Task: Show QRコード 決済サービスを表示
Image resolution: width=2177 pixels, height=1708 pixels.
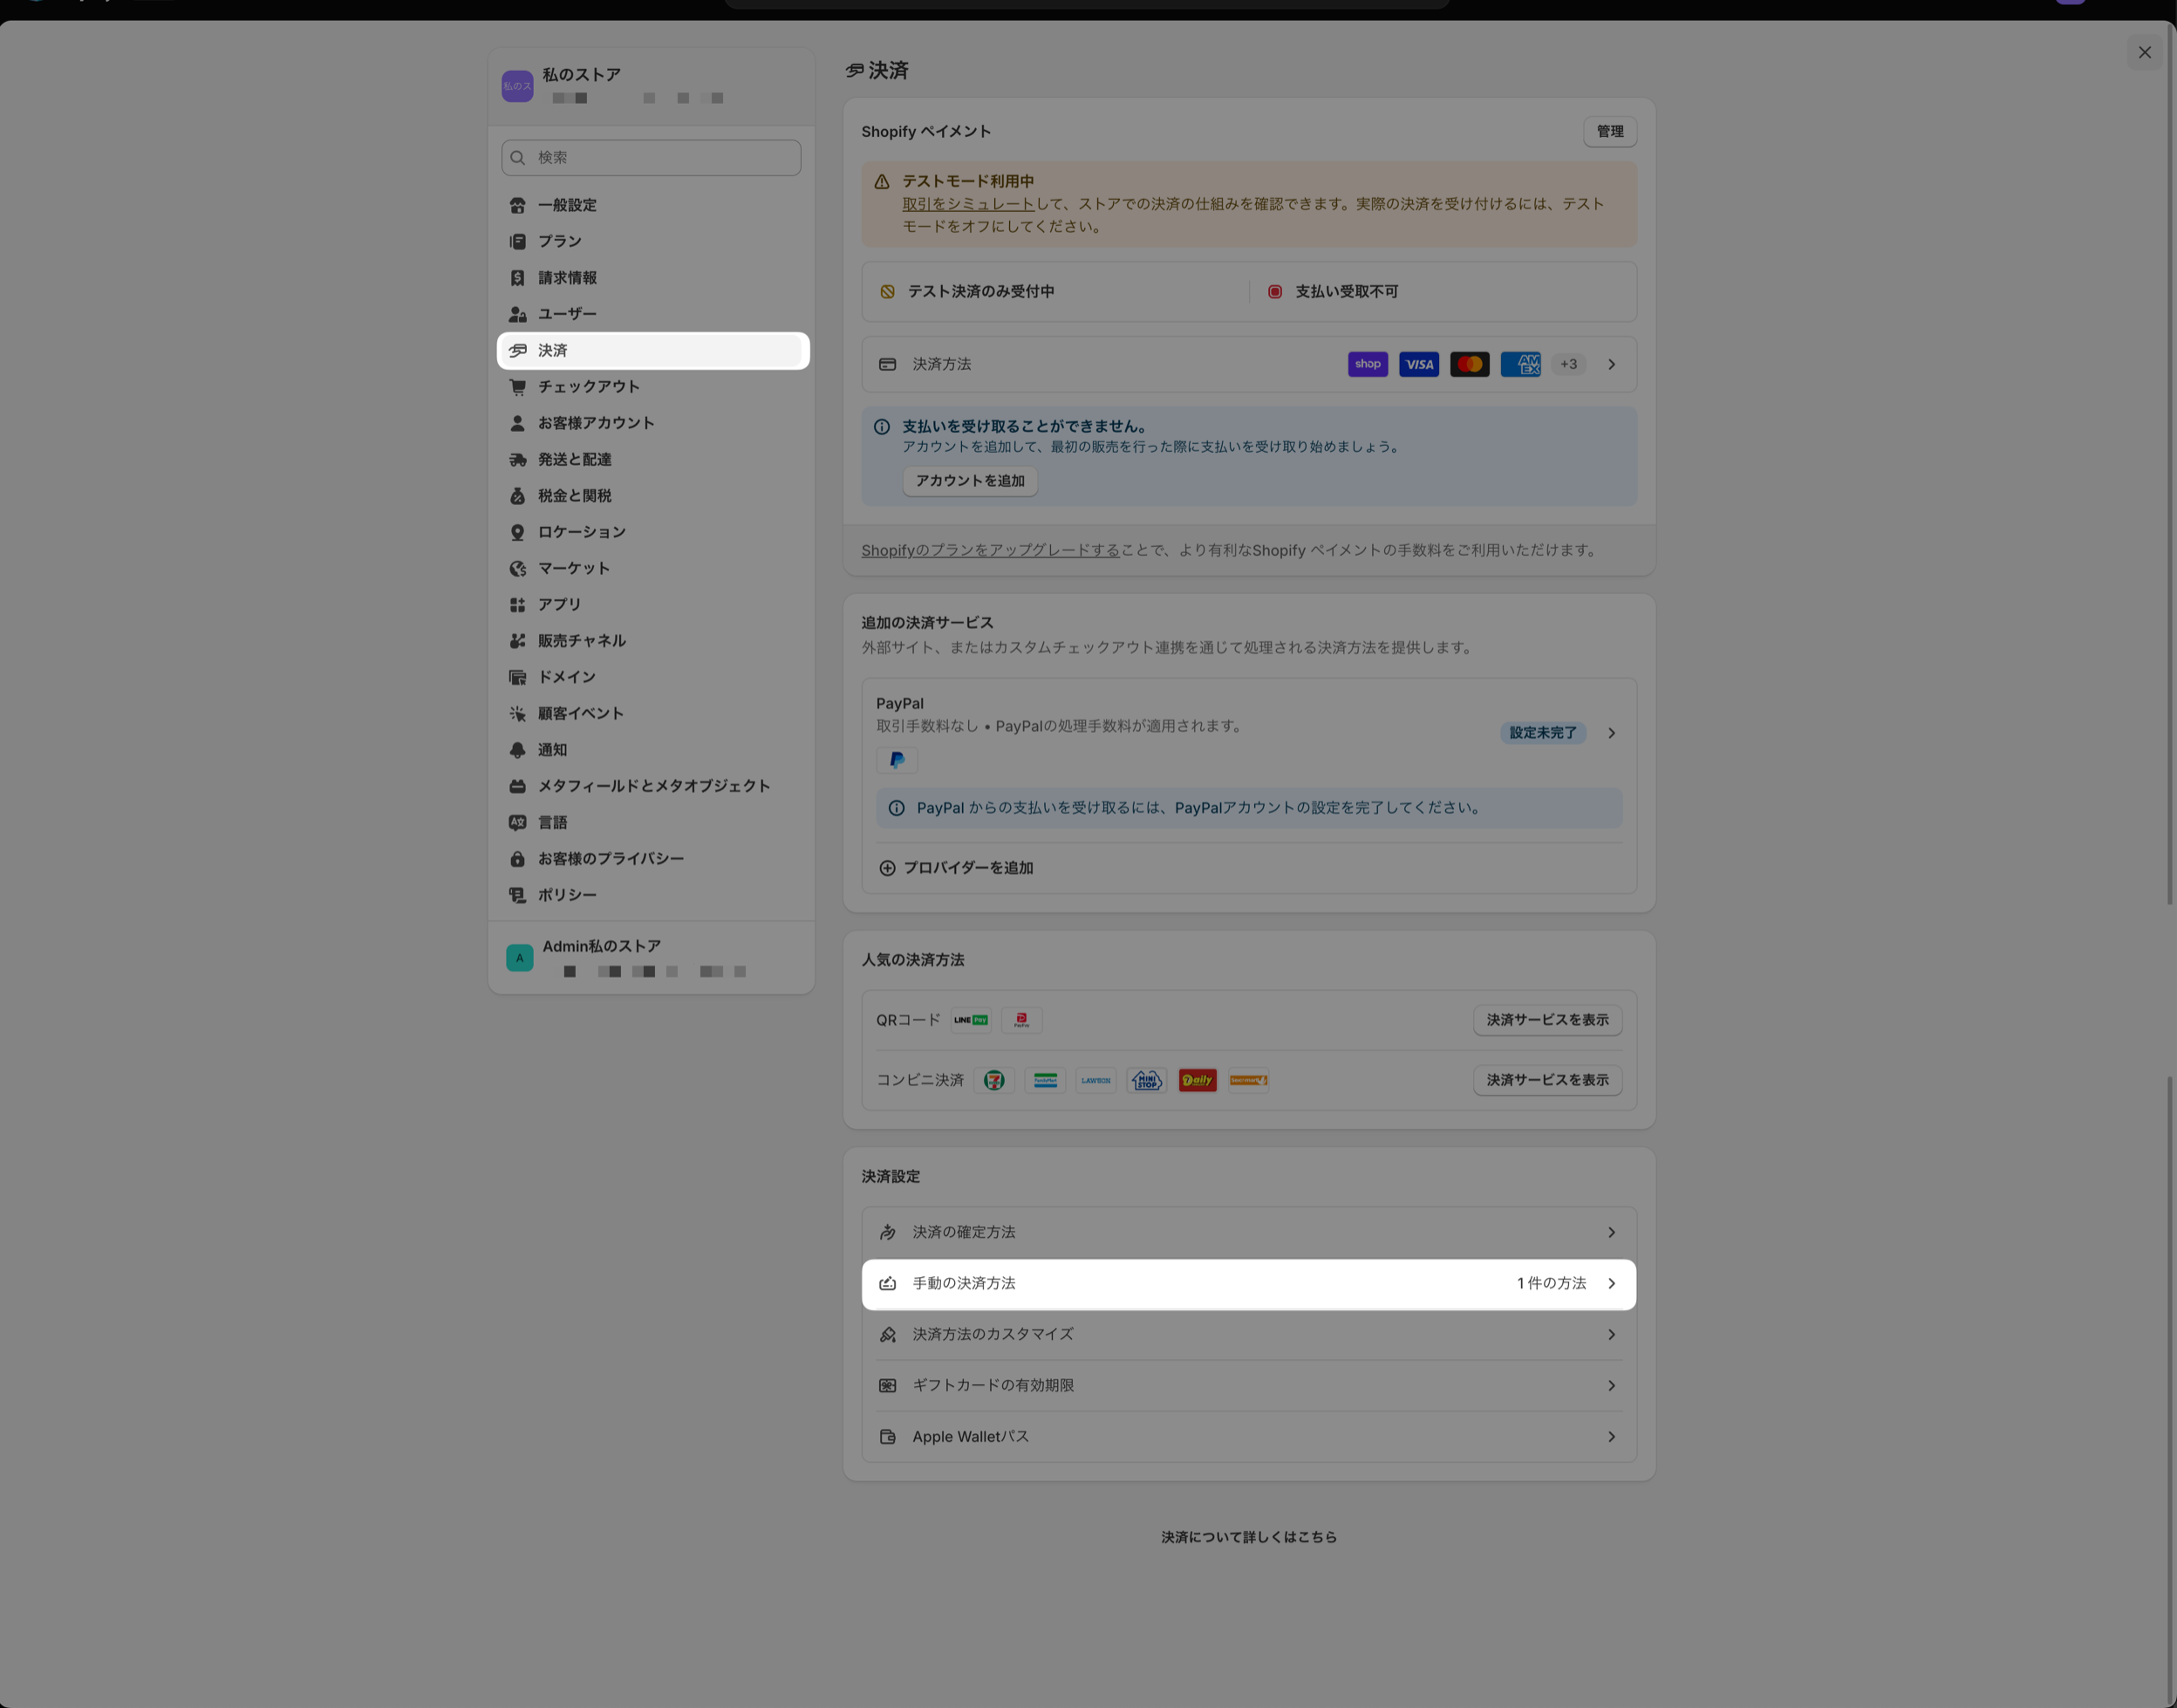Action: click(x=1547, y=1020)
